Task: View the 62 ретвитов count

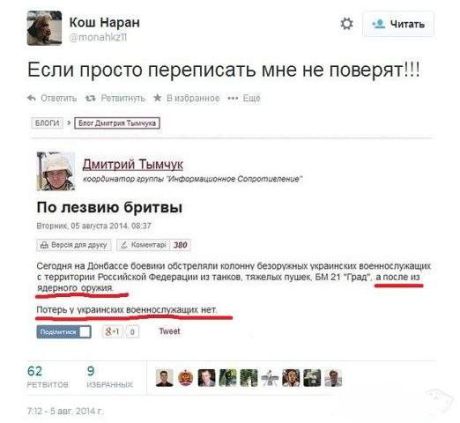Action: click(47, 377)
